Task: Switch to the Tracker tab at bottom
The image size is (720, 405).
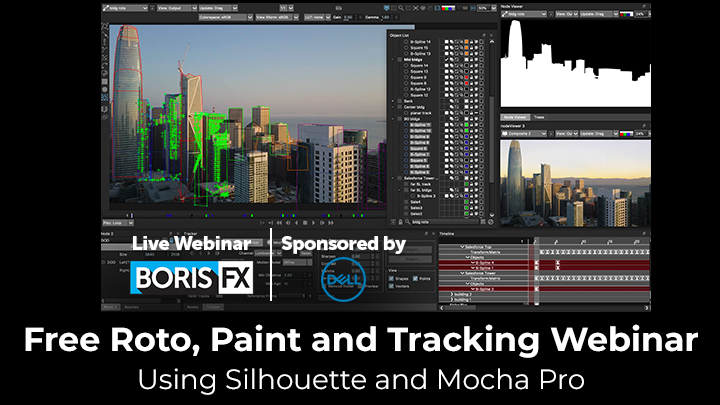Action: (213, 307)
